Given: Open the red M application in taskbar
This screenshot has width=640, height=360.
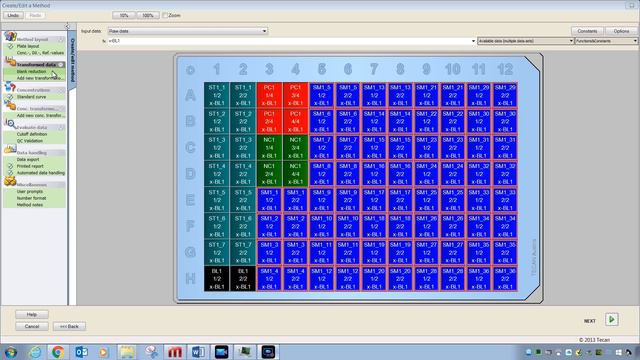Looking at the screenshot, I should (175, 352).
